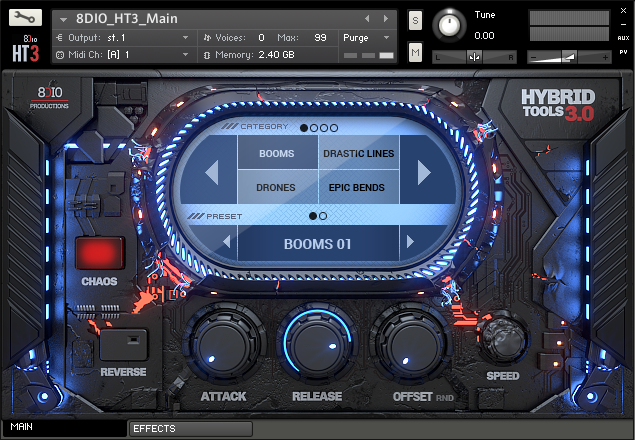Click the Tune value 0.00
The height and width of the screenshot is (440, 635).
[484, 36]
